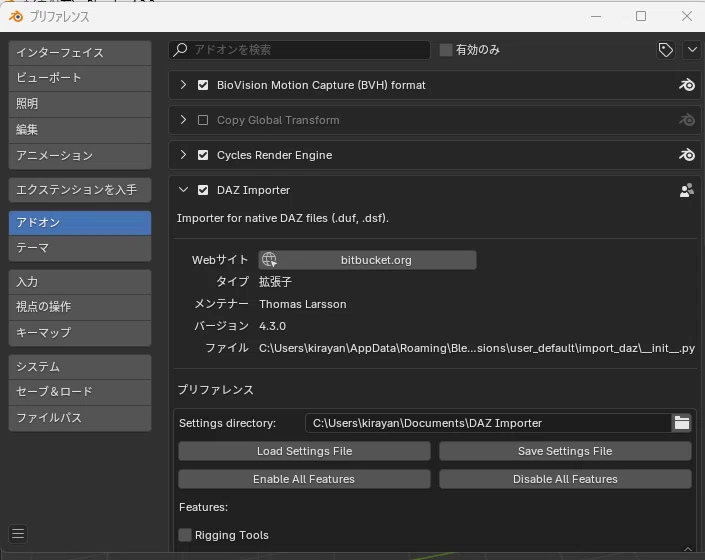Expand BioVision Motion Capture details

pos(183,84)
